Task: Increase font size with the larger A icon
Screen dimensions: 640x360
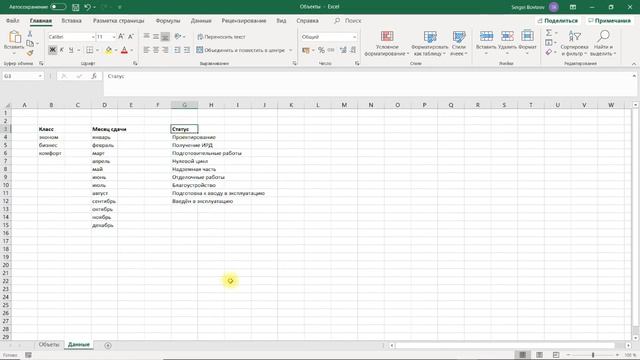Action: (121, 37)
